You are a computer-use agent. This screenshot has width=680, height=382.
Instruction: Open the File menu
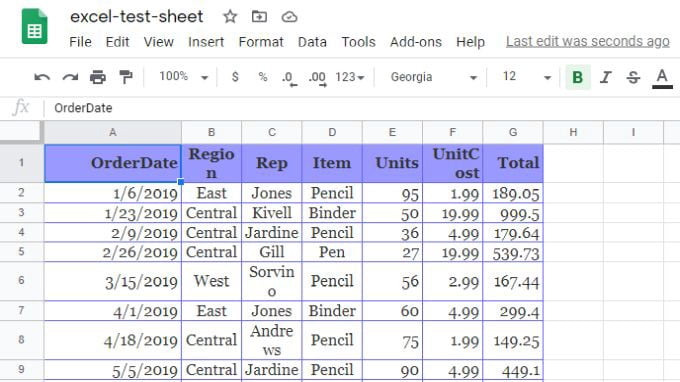[x=80, y=42]
